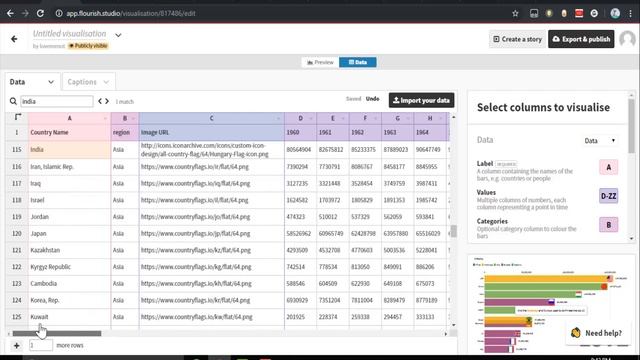Select the Cambodia country cell
This screenshot has height=360, width=640.
tap(69, 284)
